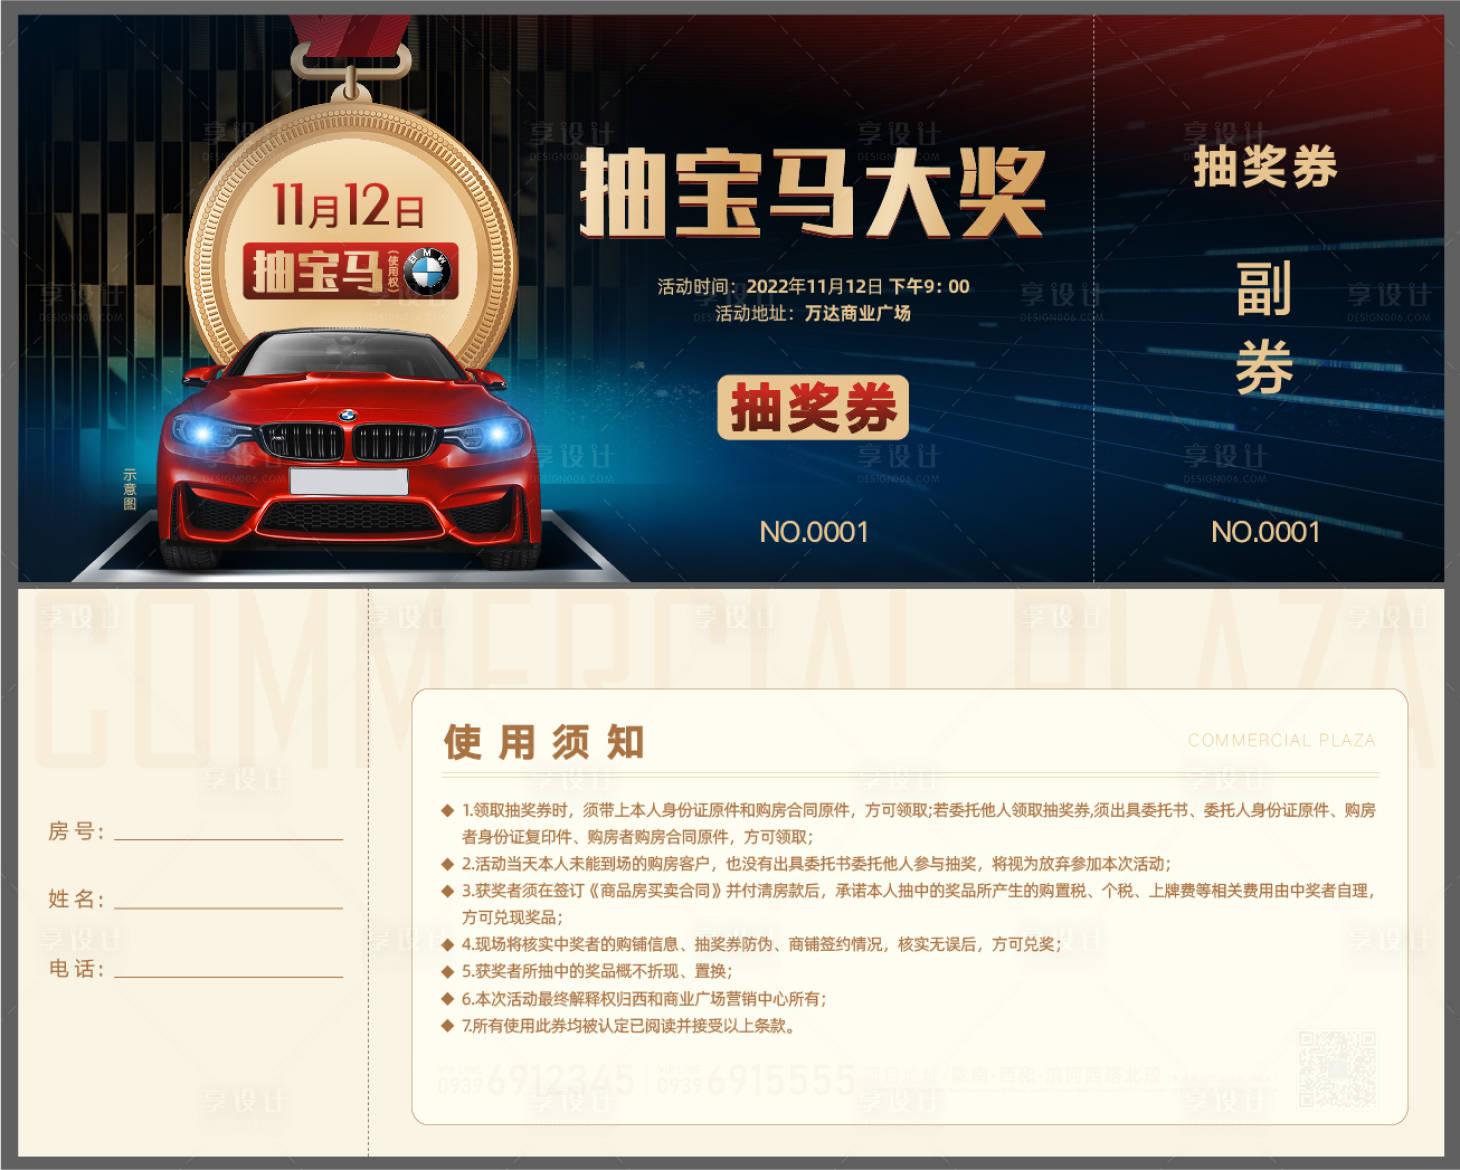The image size is (1460, 1170).
Task: Click NO.0001 on the main ticket
Action: tap(814, 532)
